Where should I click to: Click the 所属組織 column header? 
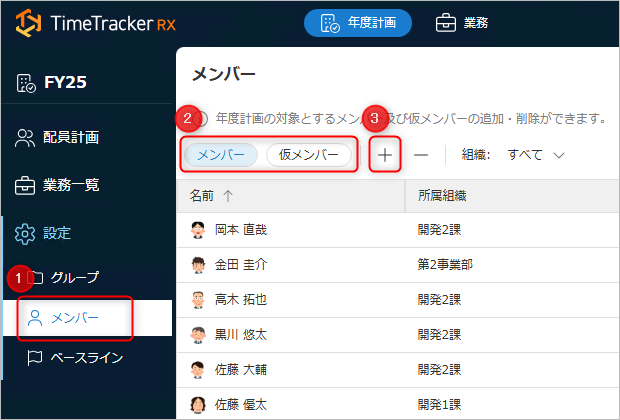click(442, 196)
